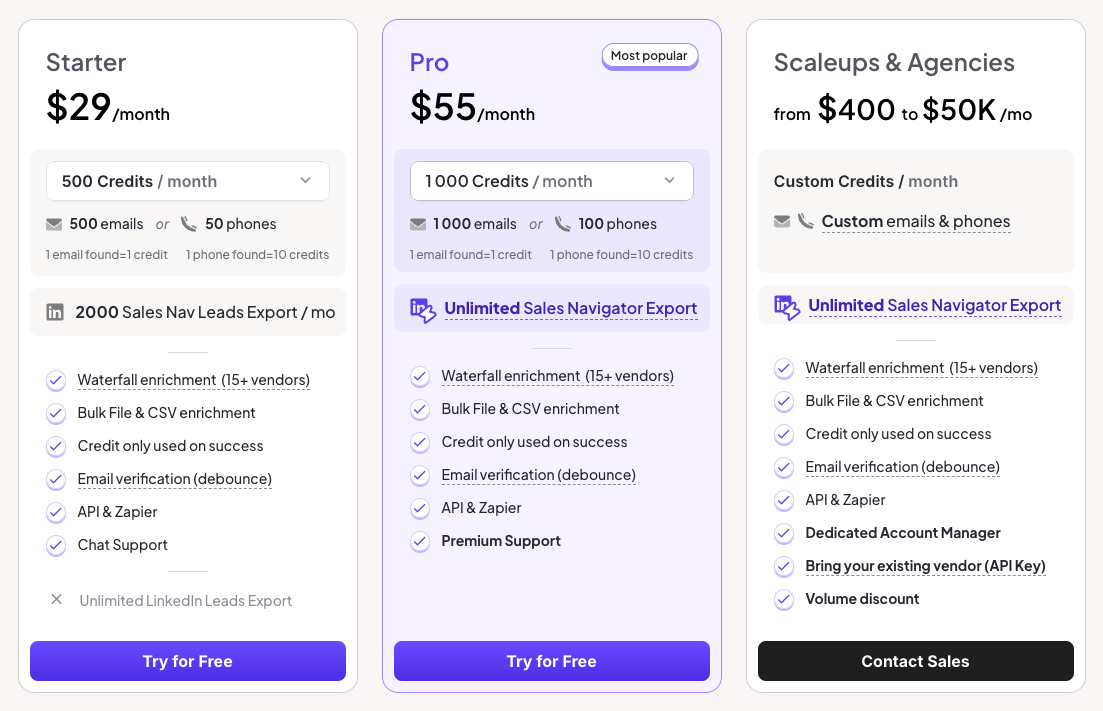Screen dimensions: 1103x711
Task: Click the X icon beside Unlimited LinkedIn Leads Export
Action: 57,600
